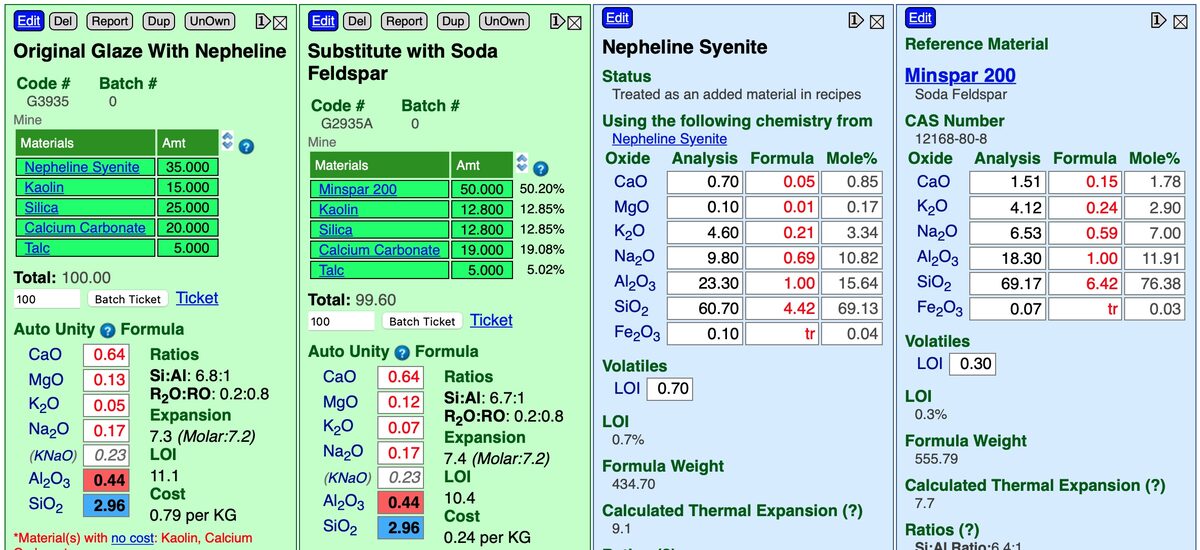Click the 100 batch size field in Original Glaze
The height and width of the screenshot is (550, 1200).
click(47, 299)
